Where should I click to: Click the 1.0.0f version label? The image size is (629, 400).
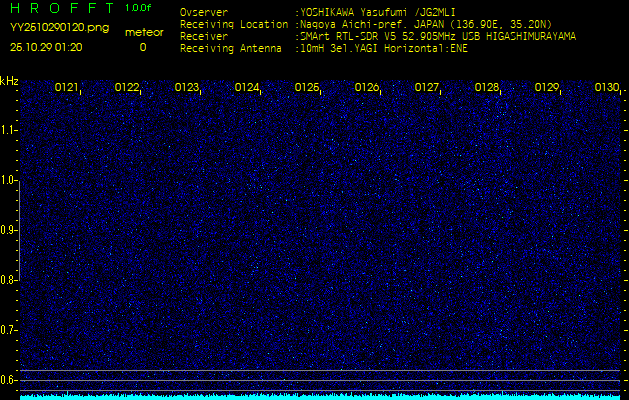coord(139,8)
